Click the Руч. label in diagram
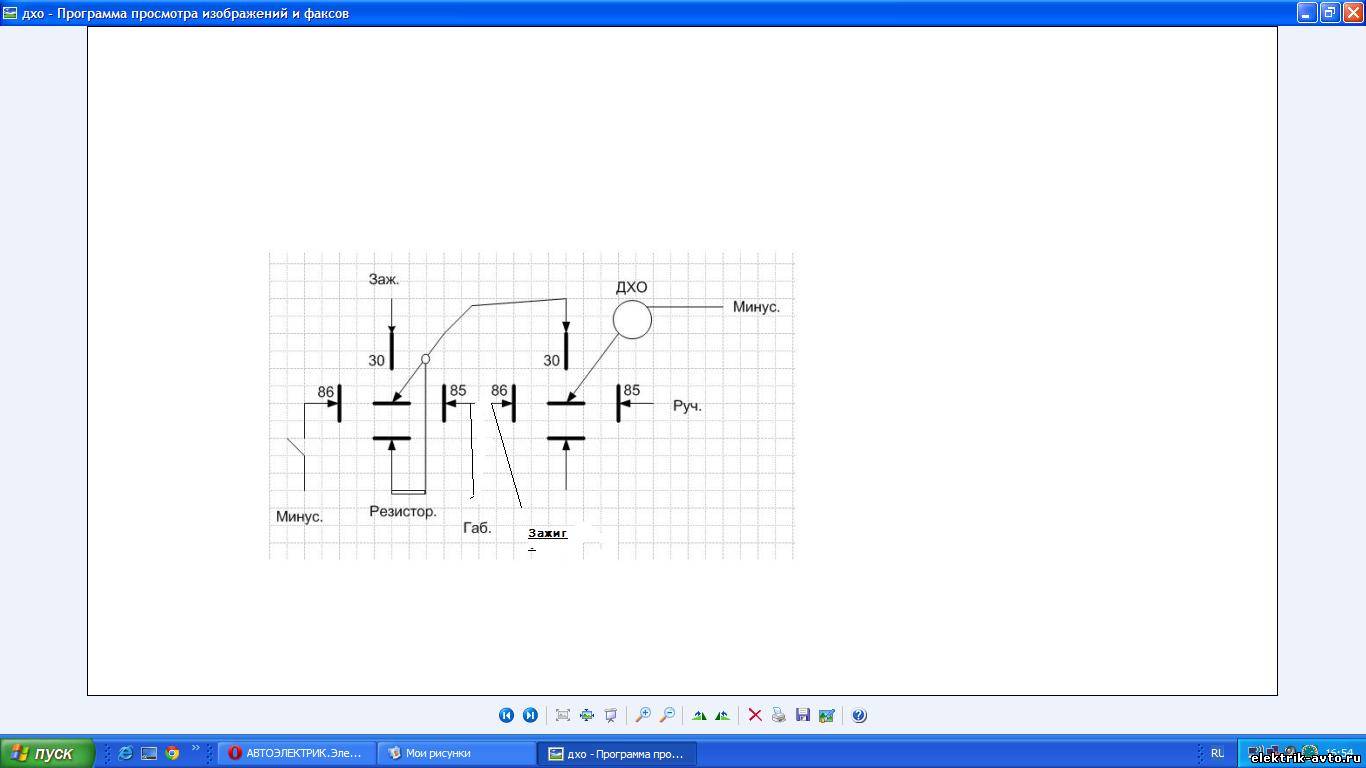1366x768 pixels. pyautogui.click(x=687, y=407)
